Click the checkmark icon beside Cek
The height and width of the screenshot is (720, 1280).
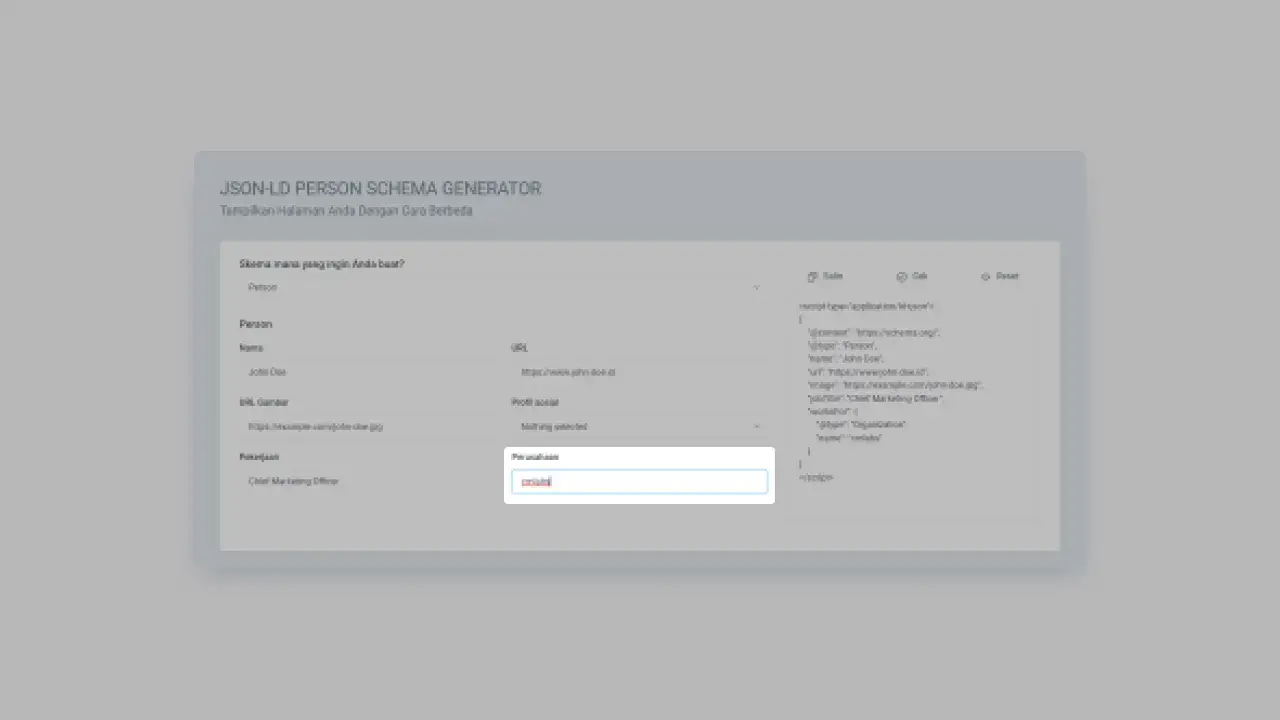pyautogui.click(x=901, y=277)
